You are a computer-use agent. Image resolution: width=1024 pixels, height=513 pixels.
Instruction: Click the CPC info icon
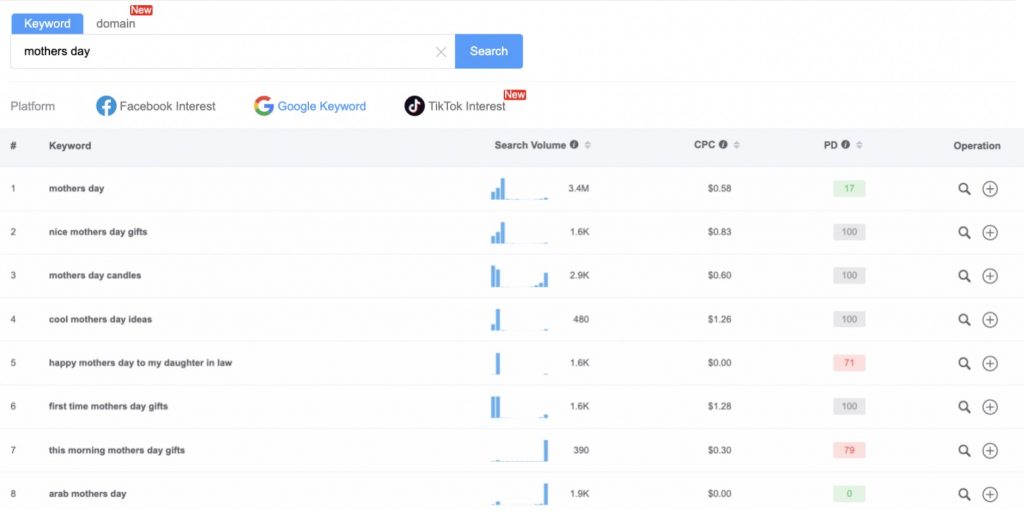(723, 145)
